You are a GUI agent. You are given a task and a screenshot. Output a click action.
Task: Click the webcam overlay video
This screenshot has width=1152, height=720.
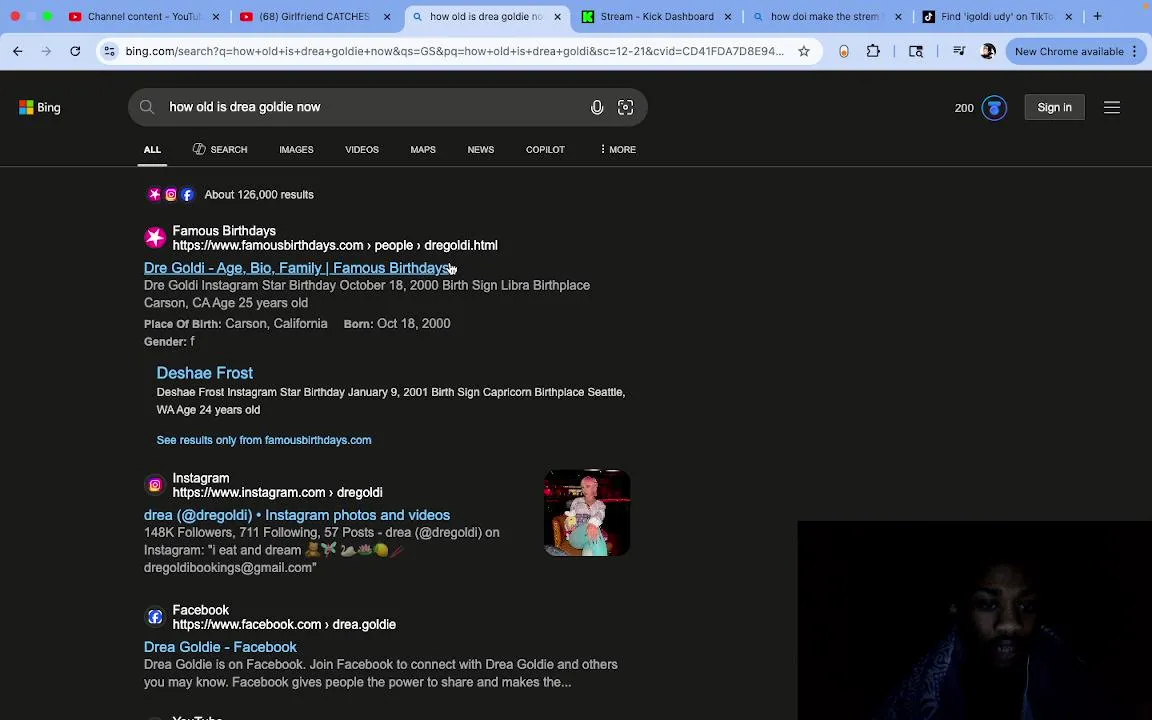tap(974, 621)
